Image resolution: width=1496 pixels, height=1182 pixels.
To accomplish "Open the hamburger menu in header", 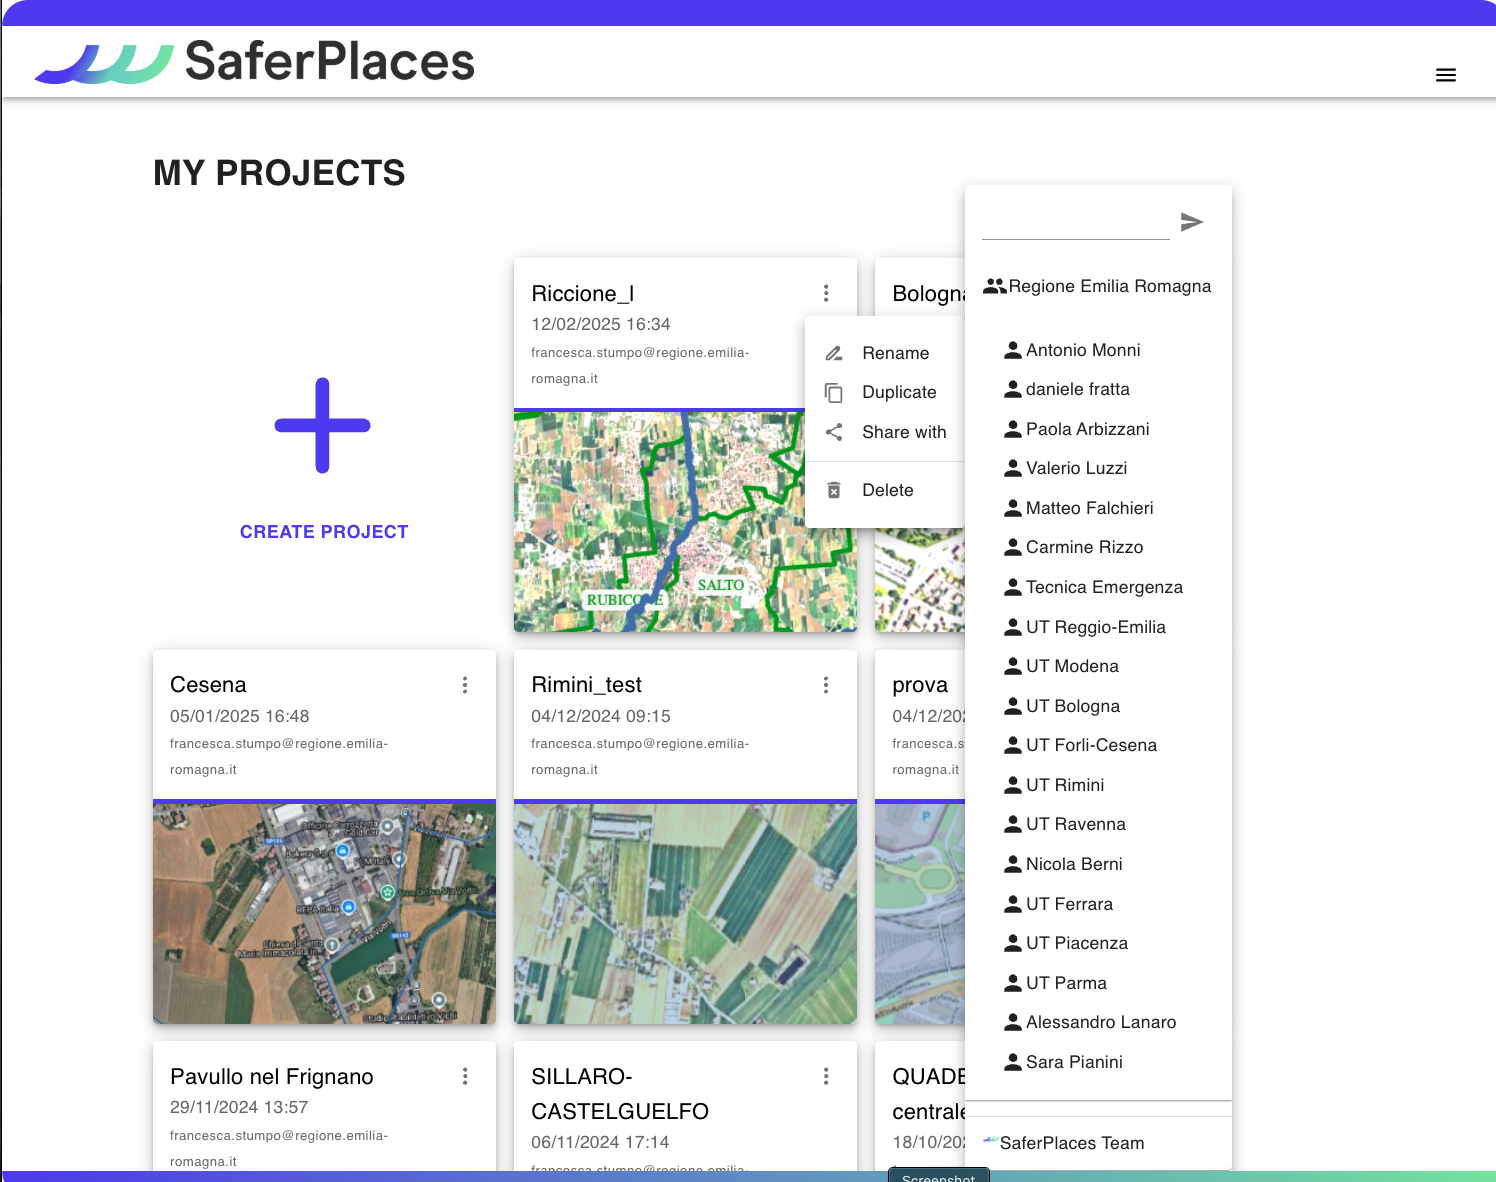I will 1445,75.
